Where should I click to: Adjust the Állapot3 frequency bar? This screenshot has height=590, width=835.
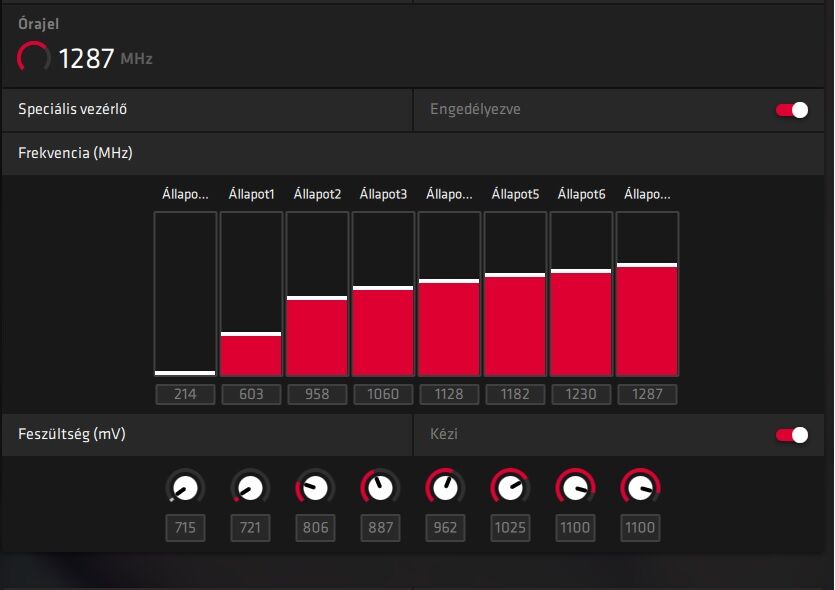tap(383, 294)
